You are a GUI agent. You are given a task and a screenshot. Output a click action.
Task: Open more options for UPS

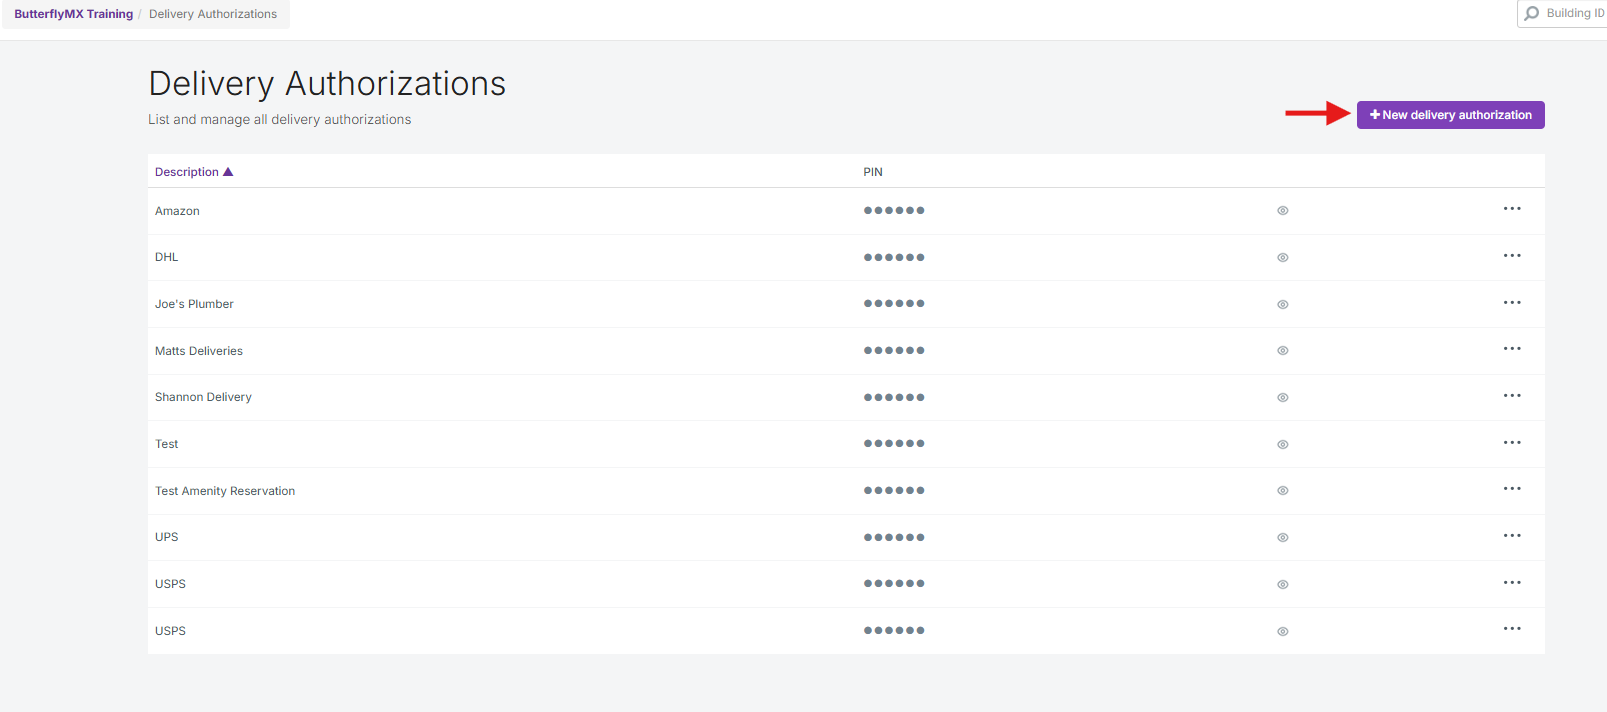point(1511,536)
